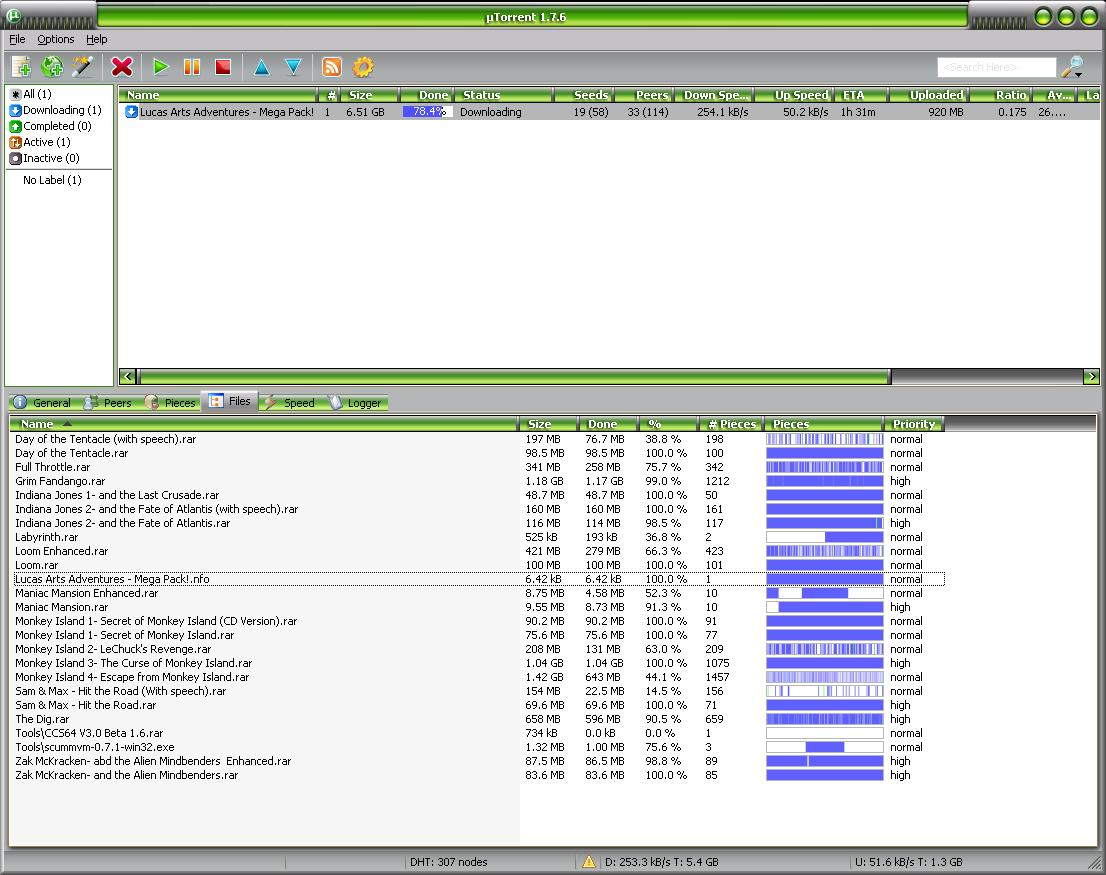Click Create New Torrent wand icon

point(83,67)
